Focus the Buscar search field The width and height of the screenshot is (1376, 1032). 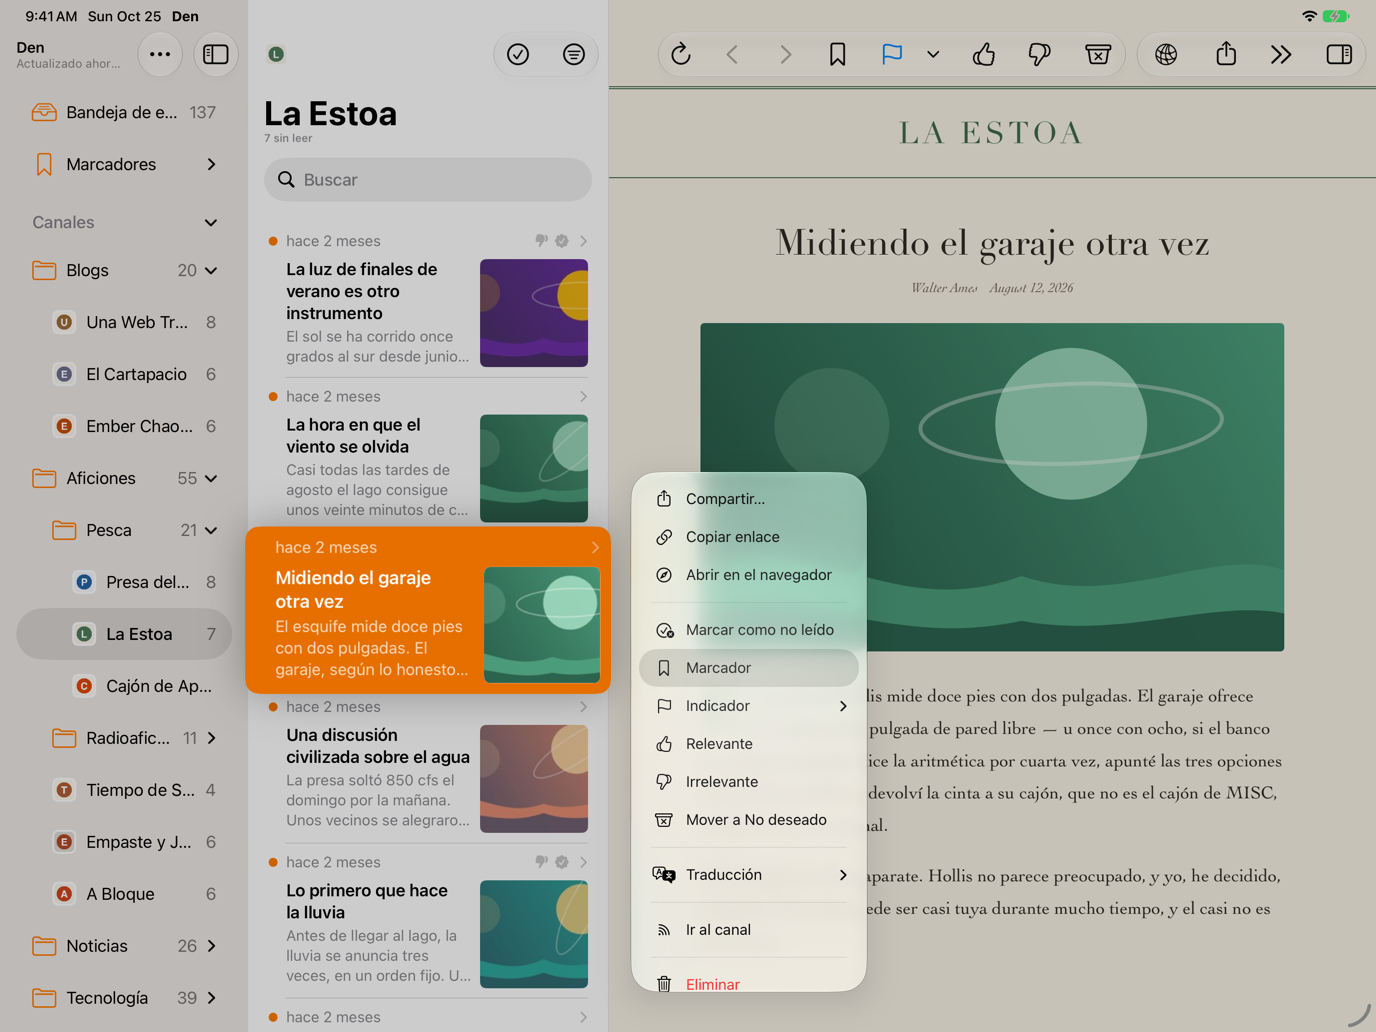428,180
